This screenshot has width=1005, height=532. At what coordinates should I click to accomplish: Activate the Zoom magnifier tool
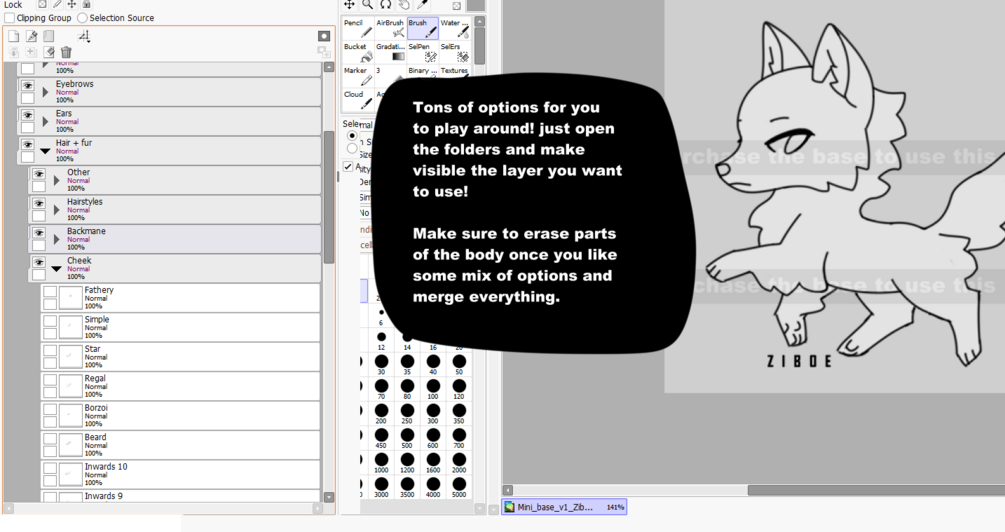click(367, 4)
